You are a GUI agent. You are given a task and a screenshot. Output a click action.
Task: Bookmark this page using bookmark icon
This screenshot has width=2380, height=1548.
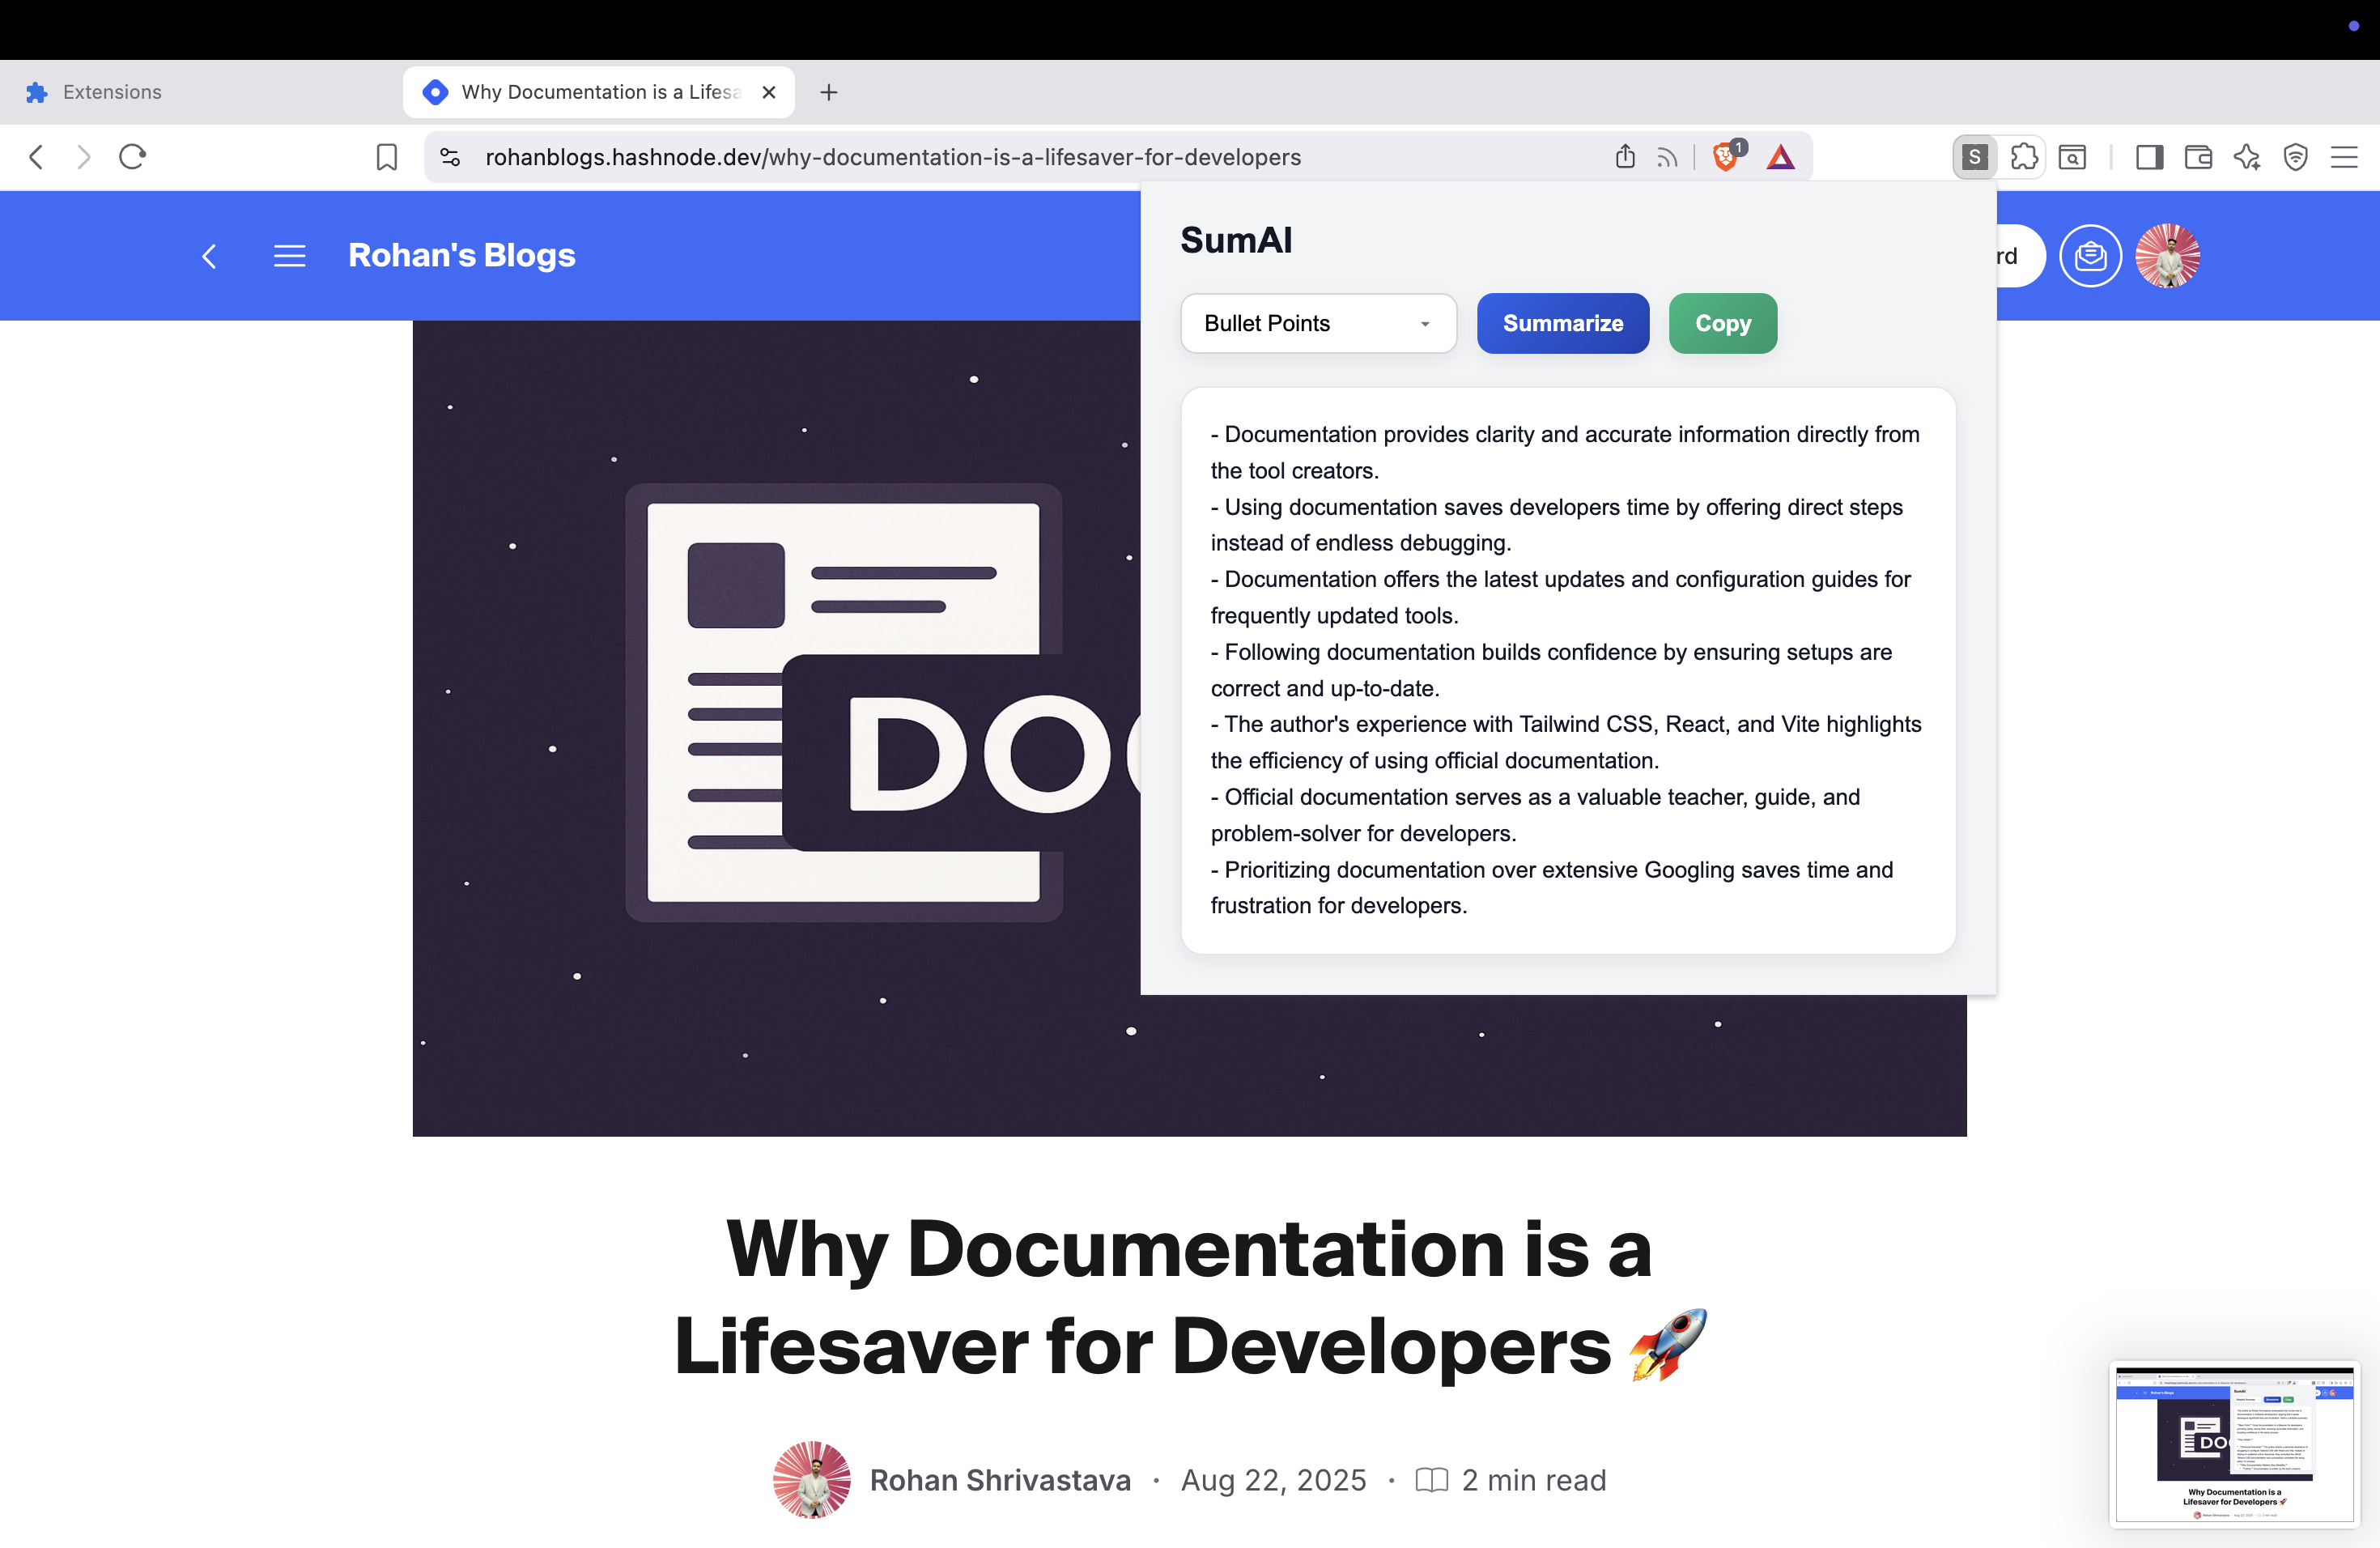(x=387, y=157)
